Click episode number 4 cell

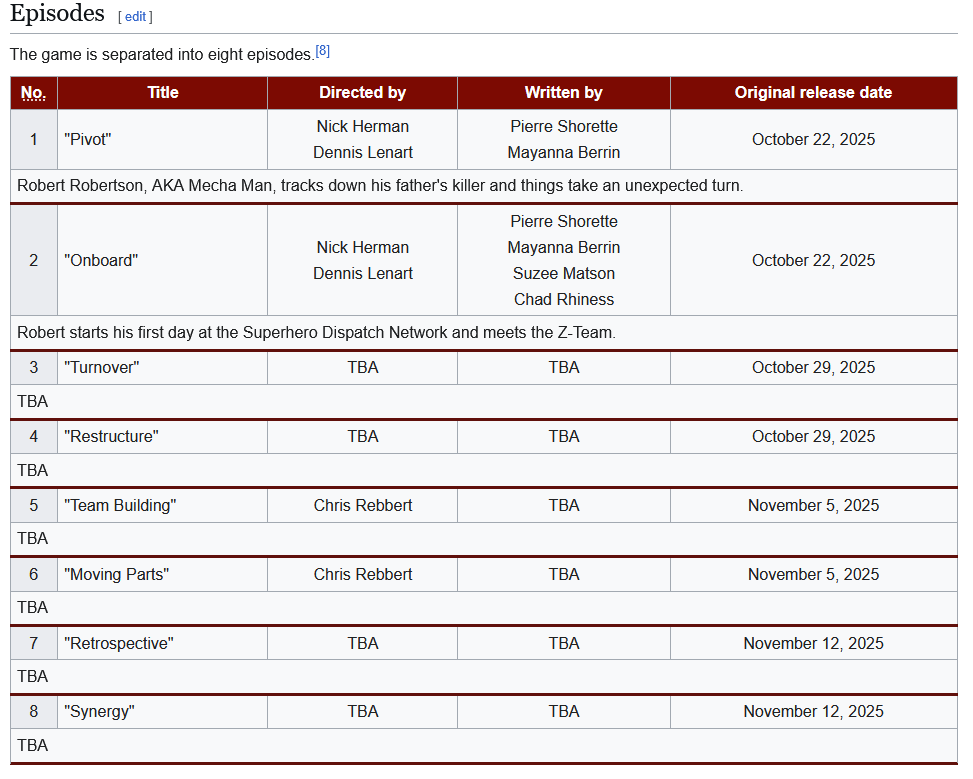pyautogui.click(x=34, y=436)
